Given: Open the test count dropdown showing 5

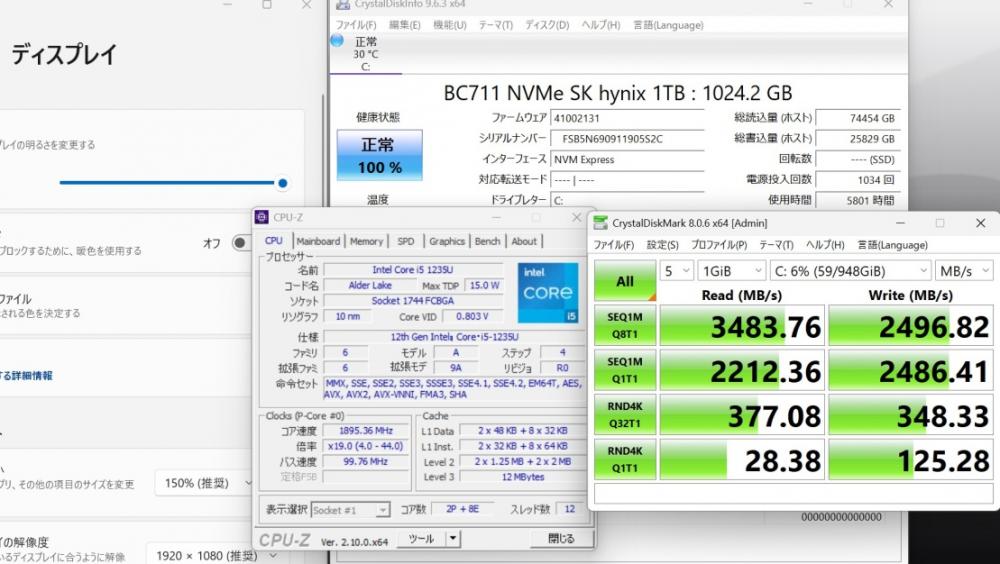Looking at the screenshot, I should [677, 271].
